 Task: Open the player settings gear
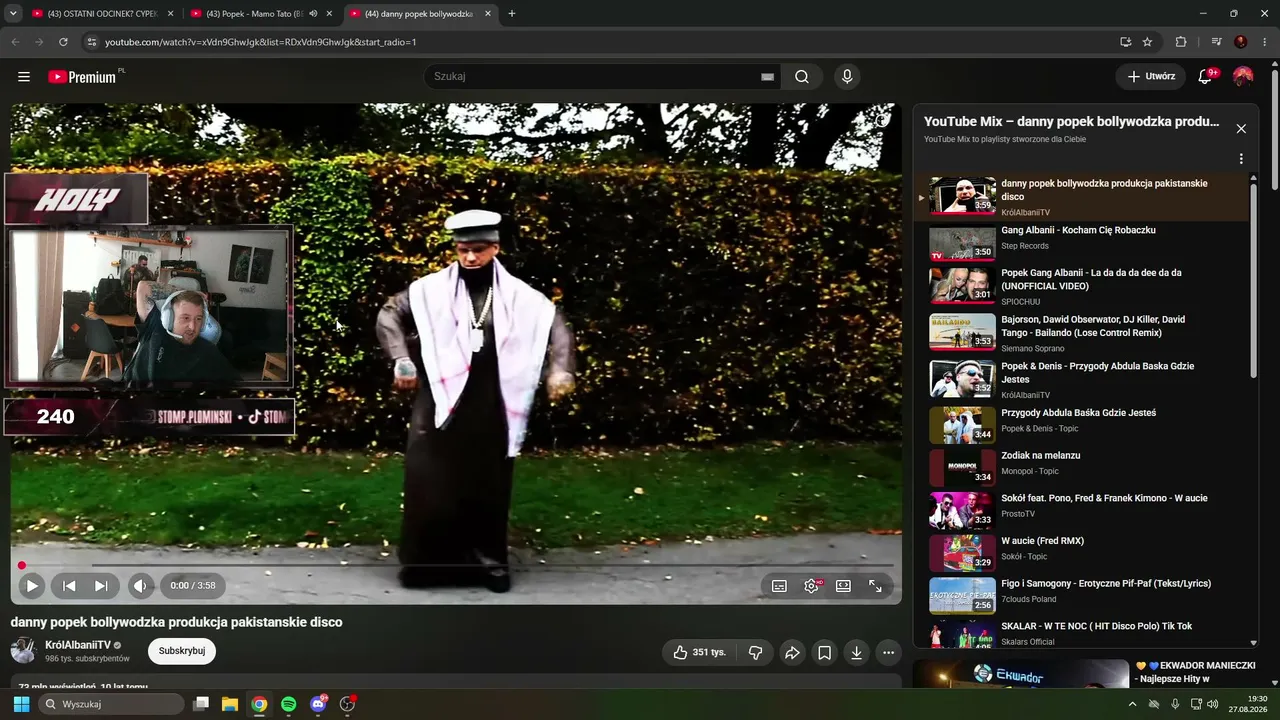coord(811,586)
